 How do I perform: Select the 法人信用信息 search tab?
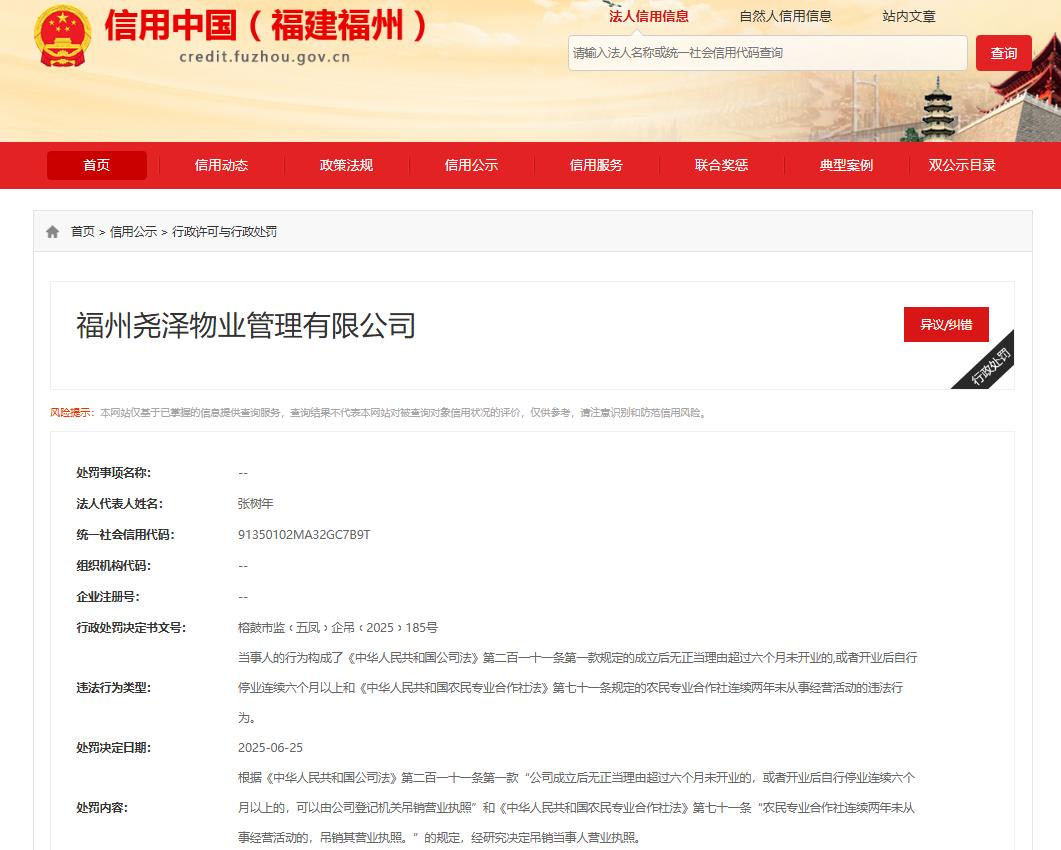coord(648,16)
